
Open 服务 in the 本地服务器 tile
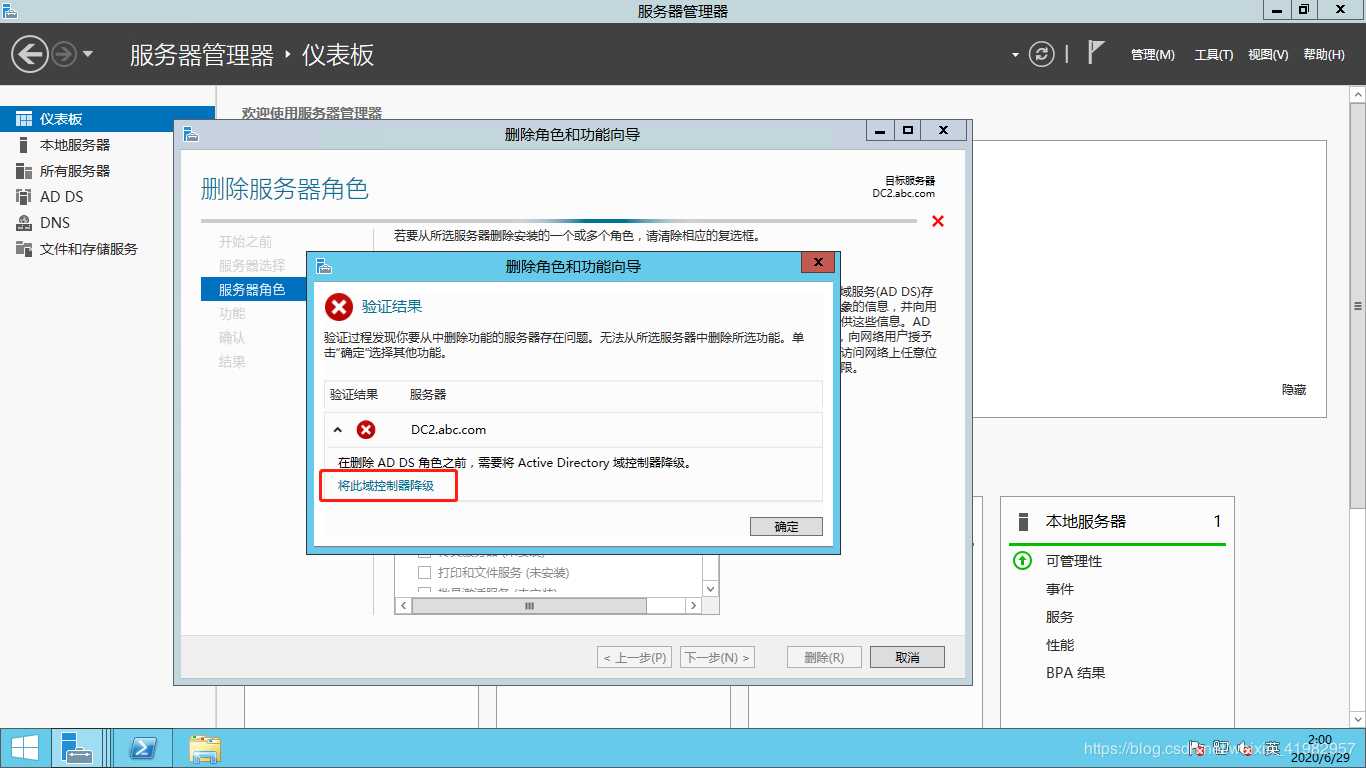1060,618
